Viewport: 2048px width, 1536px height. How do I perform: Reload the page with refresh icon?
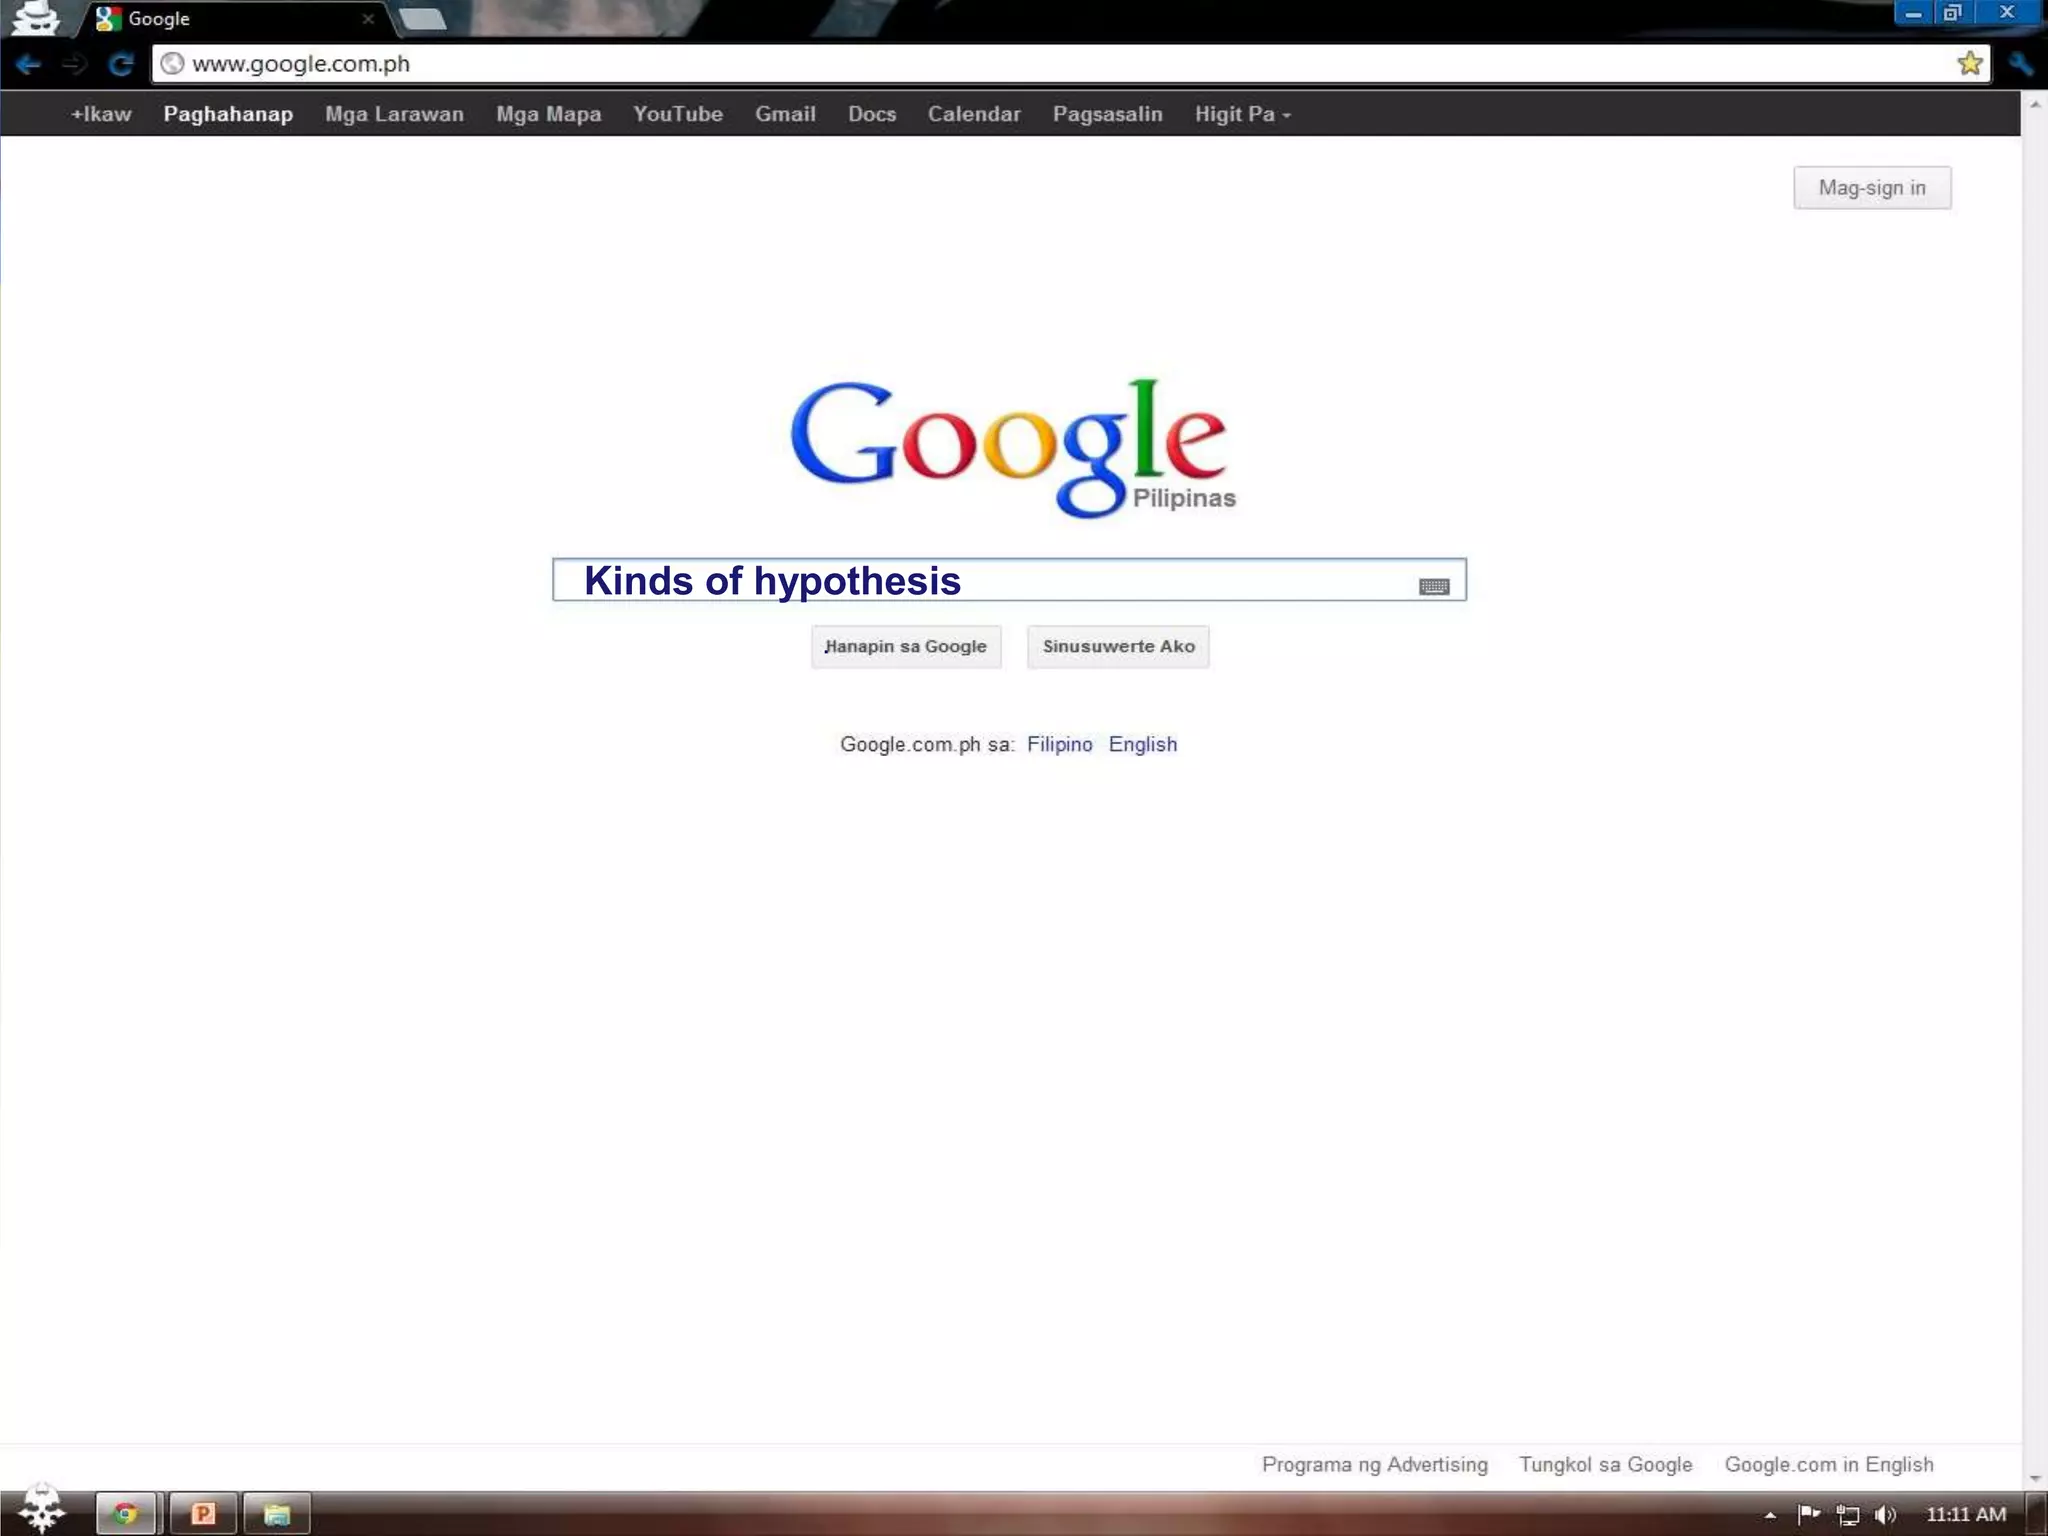coord(121,65)
